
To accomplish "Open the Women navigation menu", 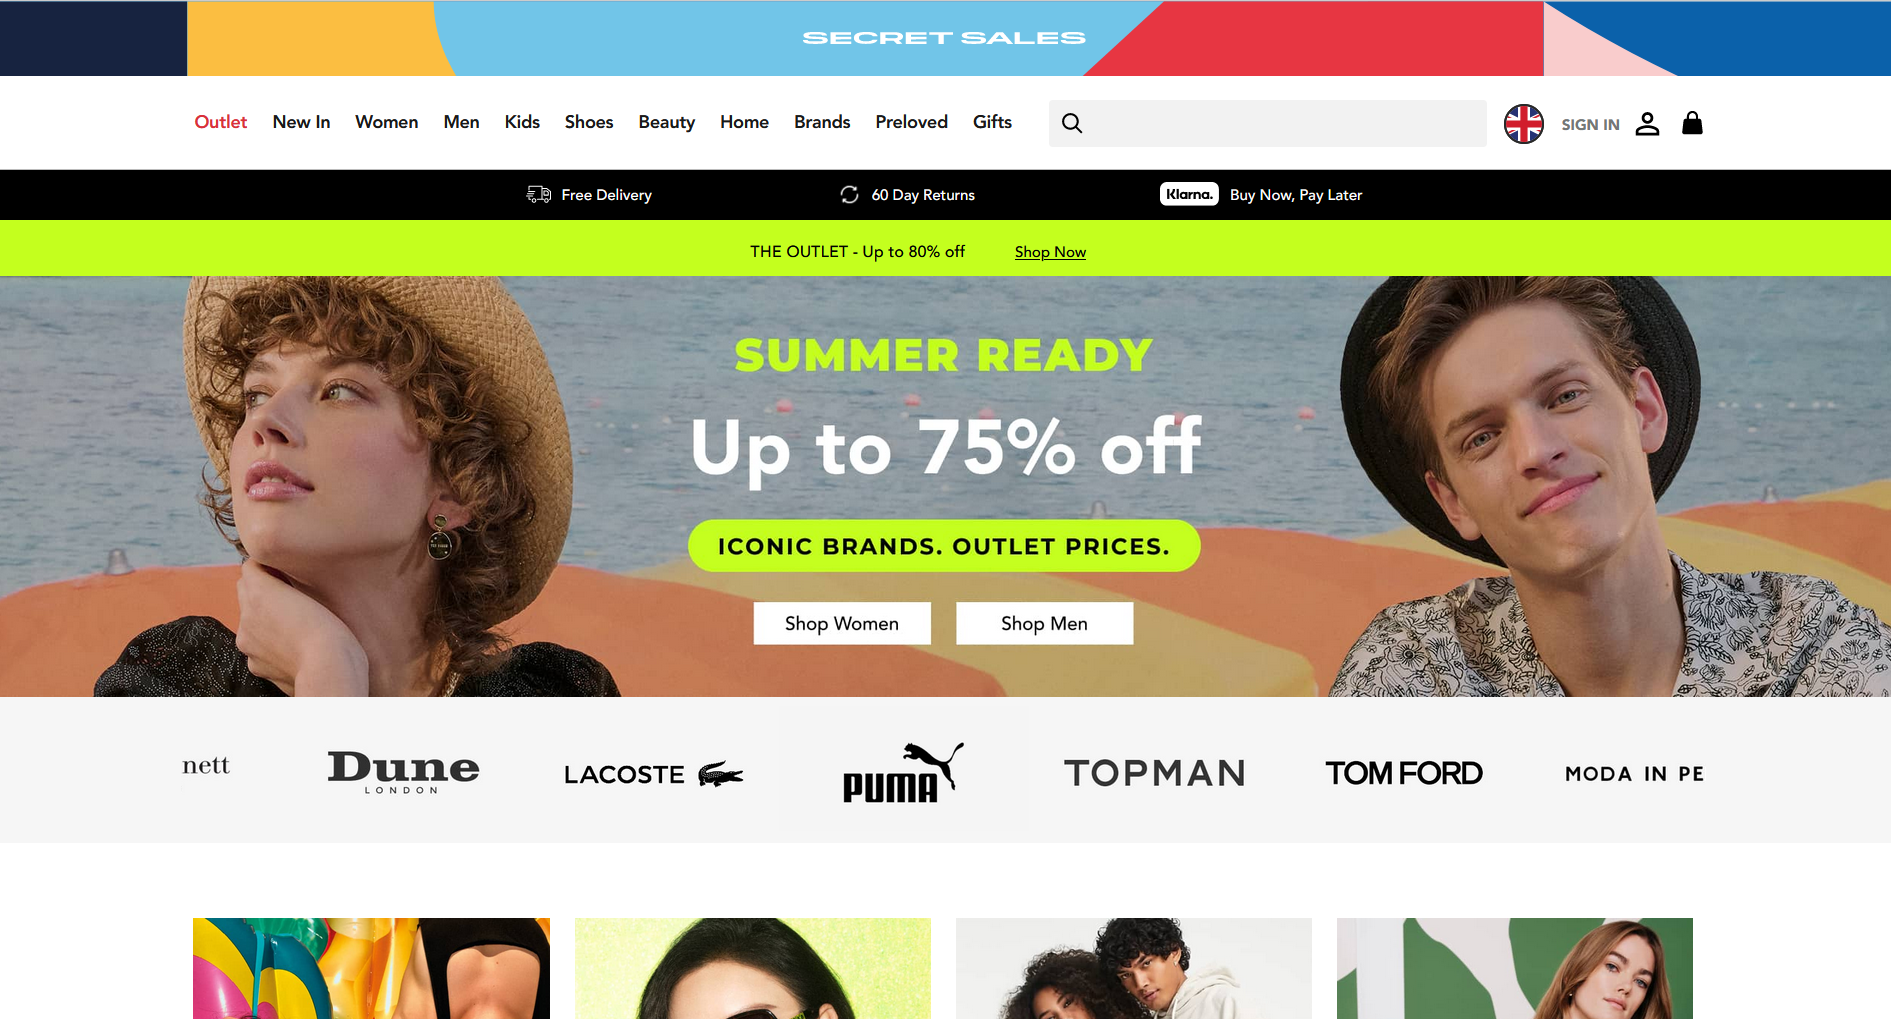I will [386, 122].
